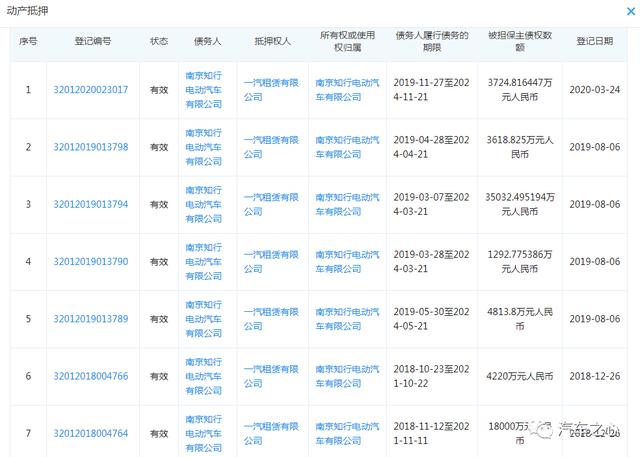Open registration number 32012019013790

click(91, 262)
